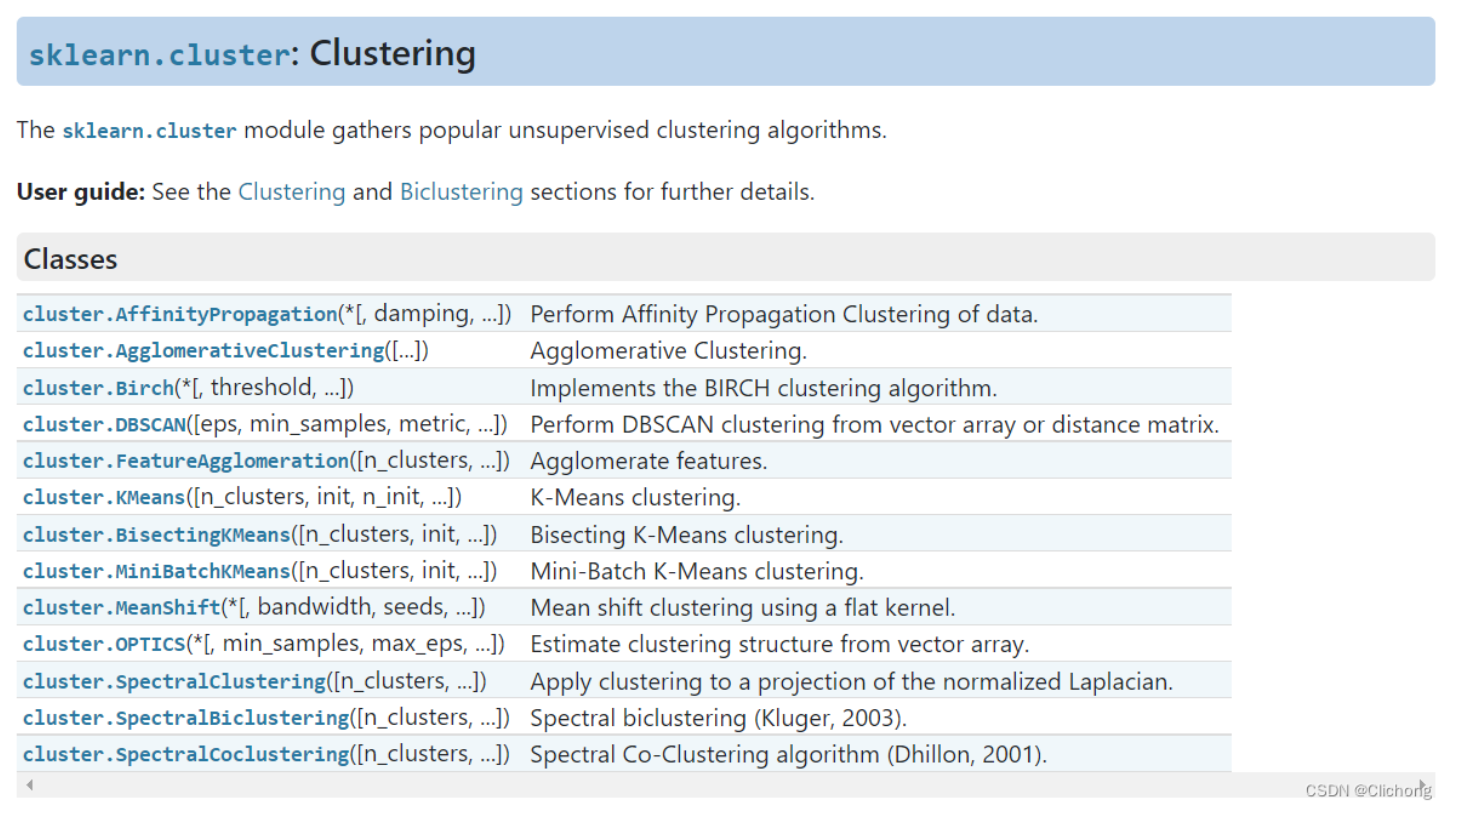The image size is (1457, 826).
Task: Open cluster.KMeans class documentation
Action: [x=104, y=498]
